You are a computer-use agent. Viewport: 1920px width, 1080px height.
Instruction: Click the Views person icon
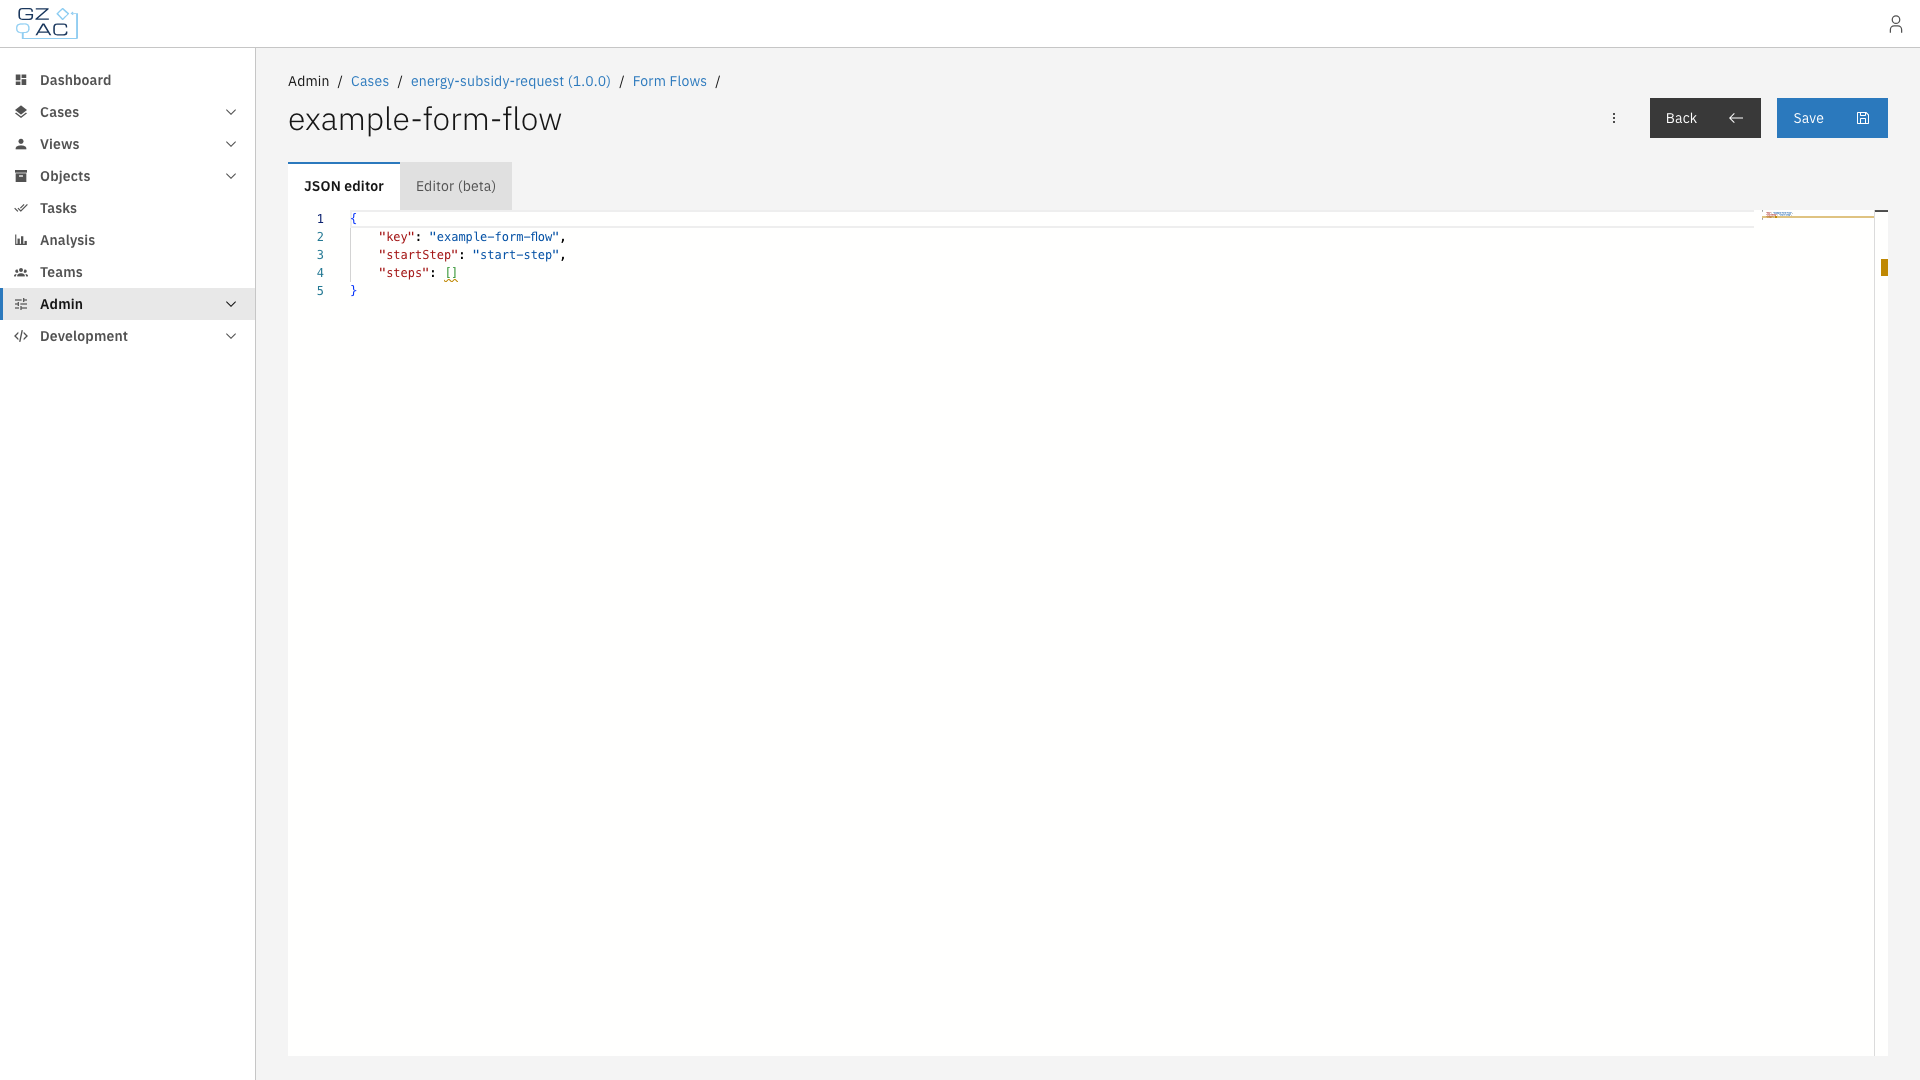21,144
